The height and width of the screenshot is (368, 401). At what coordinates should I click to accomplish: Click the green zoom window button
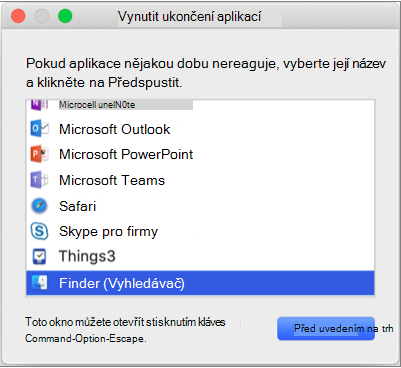pyautogui.click(x=65, y=16)
